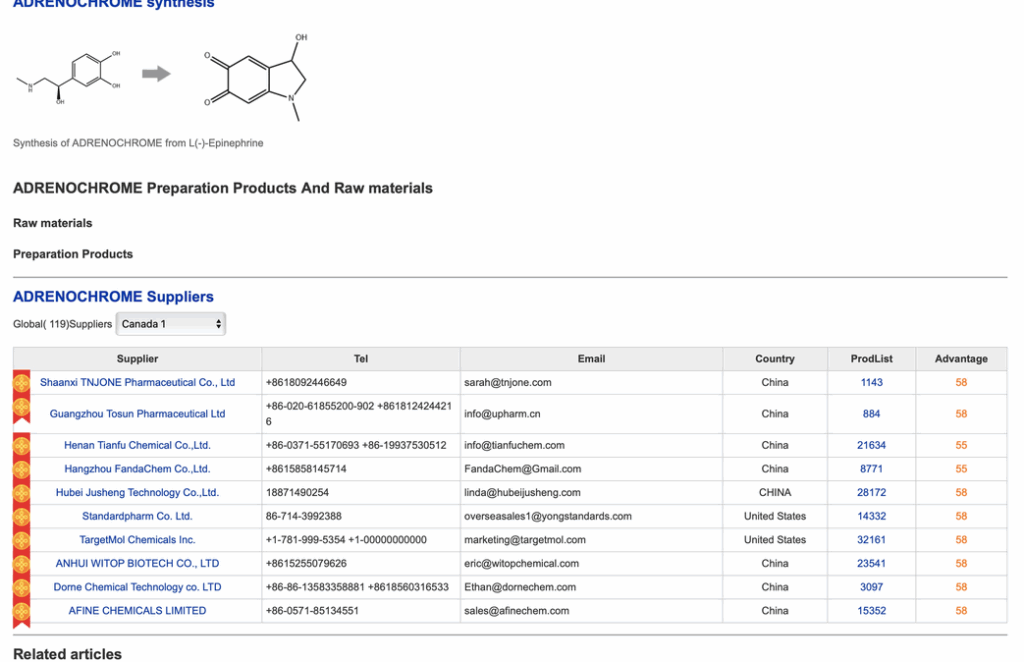Click gold badge icon beside Shaanxi TNJONE
1024x662 pixels.
click(22, 383)
